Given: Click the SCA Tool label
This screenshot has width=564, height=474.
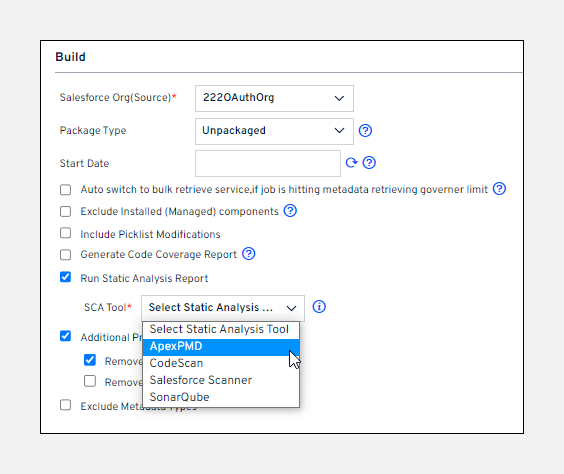Looking at the screenshot, I should 108,307.
